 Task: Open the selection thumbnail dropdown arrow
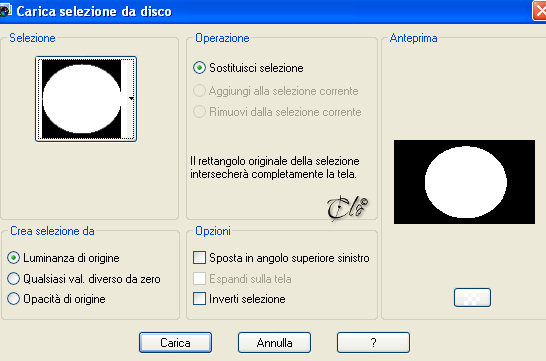131,99
